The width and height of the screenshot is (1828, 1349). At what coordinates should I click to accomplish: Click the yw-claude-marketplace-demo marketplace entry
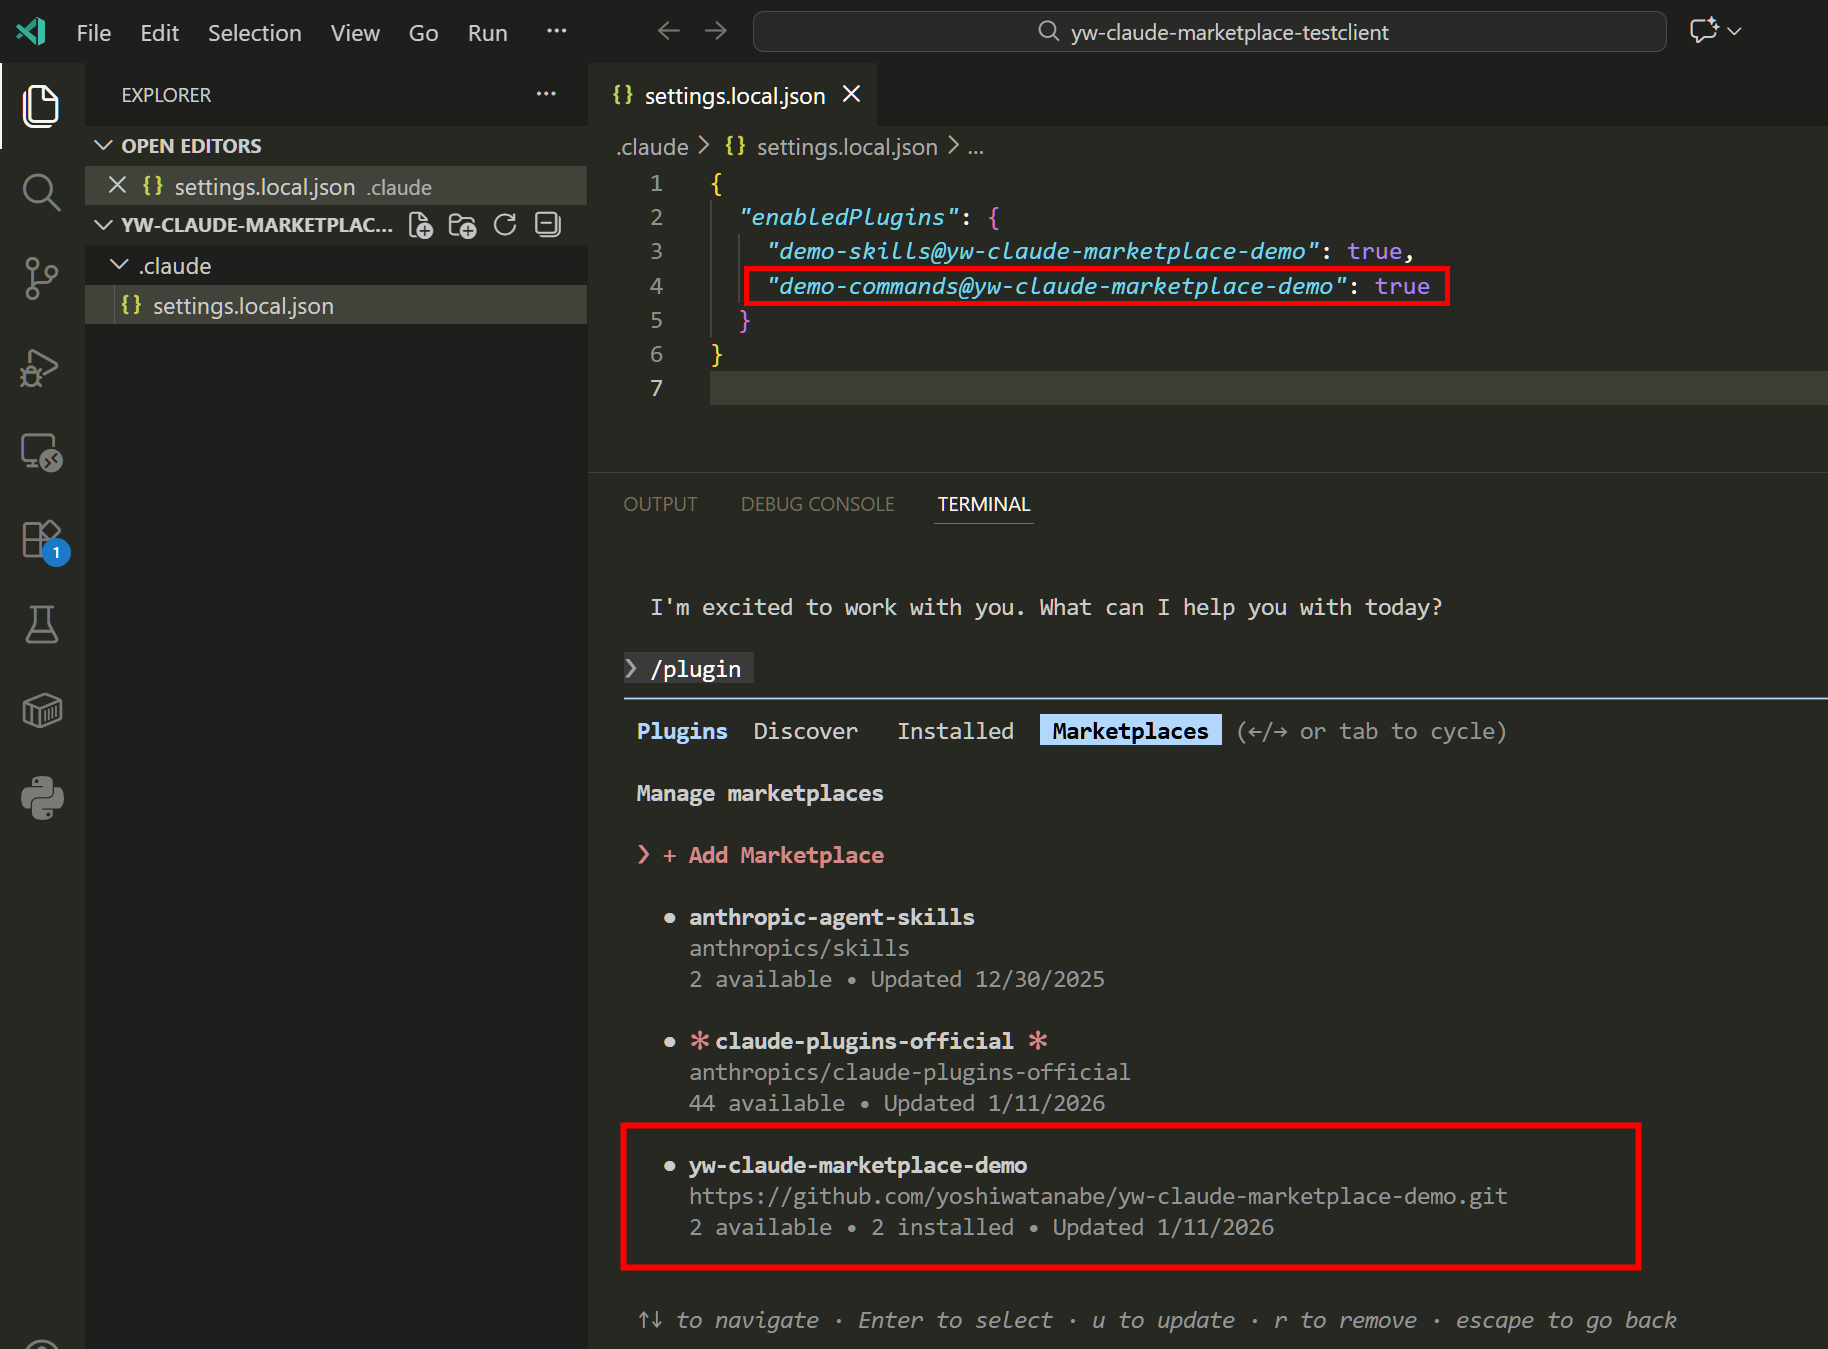pyautogui.click(x=858, y=1165)
